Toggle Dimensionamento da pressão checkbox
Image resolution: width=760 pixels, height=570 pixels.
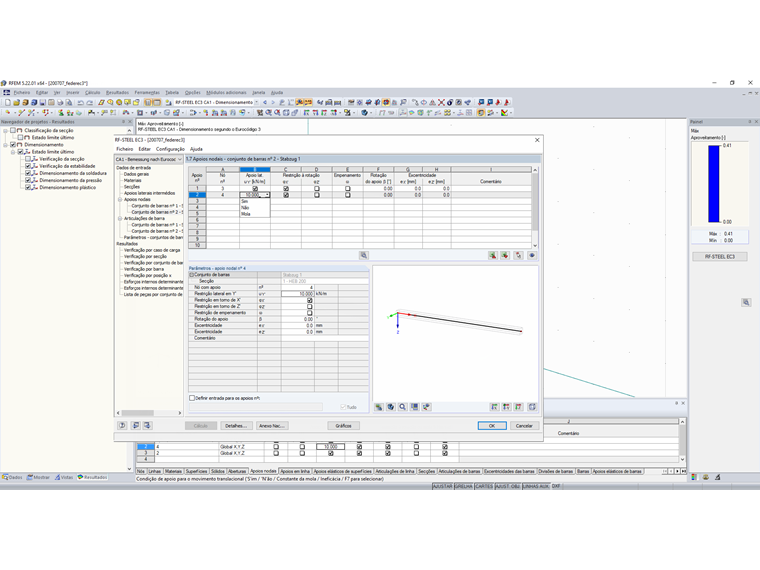tap(28, 180)
